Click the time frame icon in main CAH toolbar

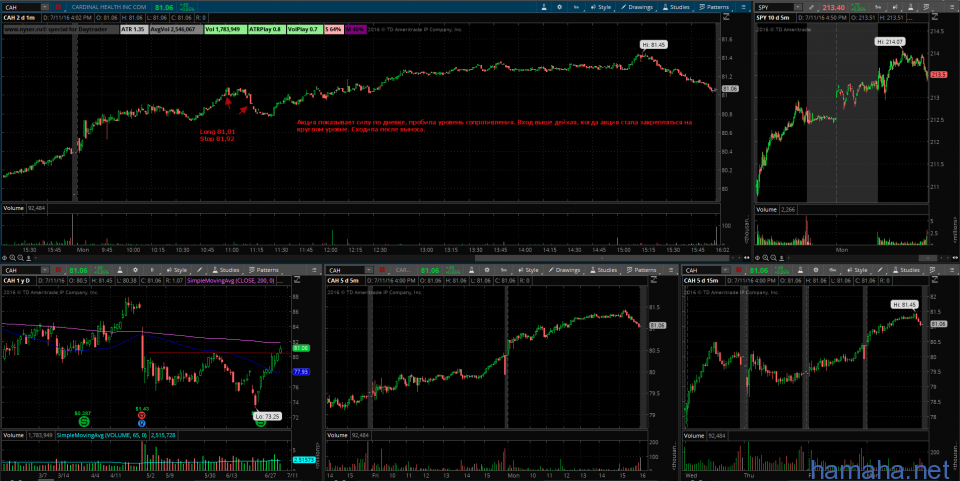[x=576, y=7]
